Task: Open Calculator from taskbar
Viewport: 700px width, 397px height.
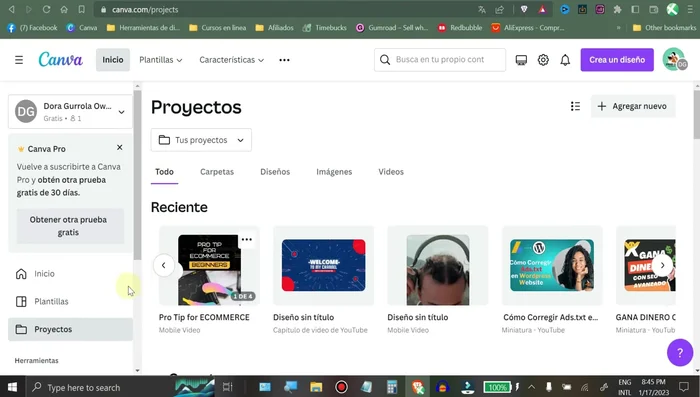Action: pyautogui.click(x=392, y=387)
